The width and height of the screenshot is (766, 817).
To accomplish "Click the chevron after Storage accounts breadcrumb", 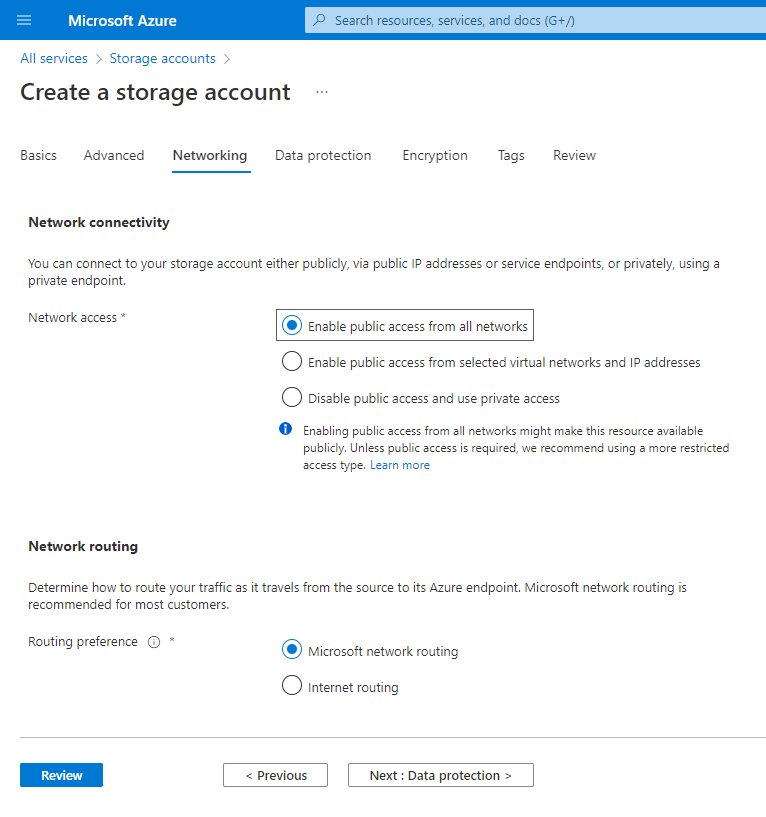I will coord(227,59).
